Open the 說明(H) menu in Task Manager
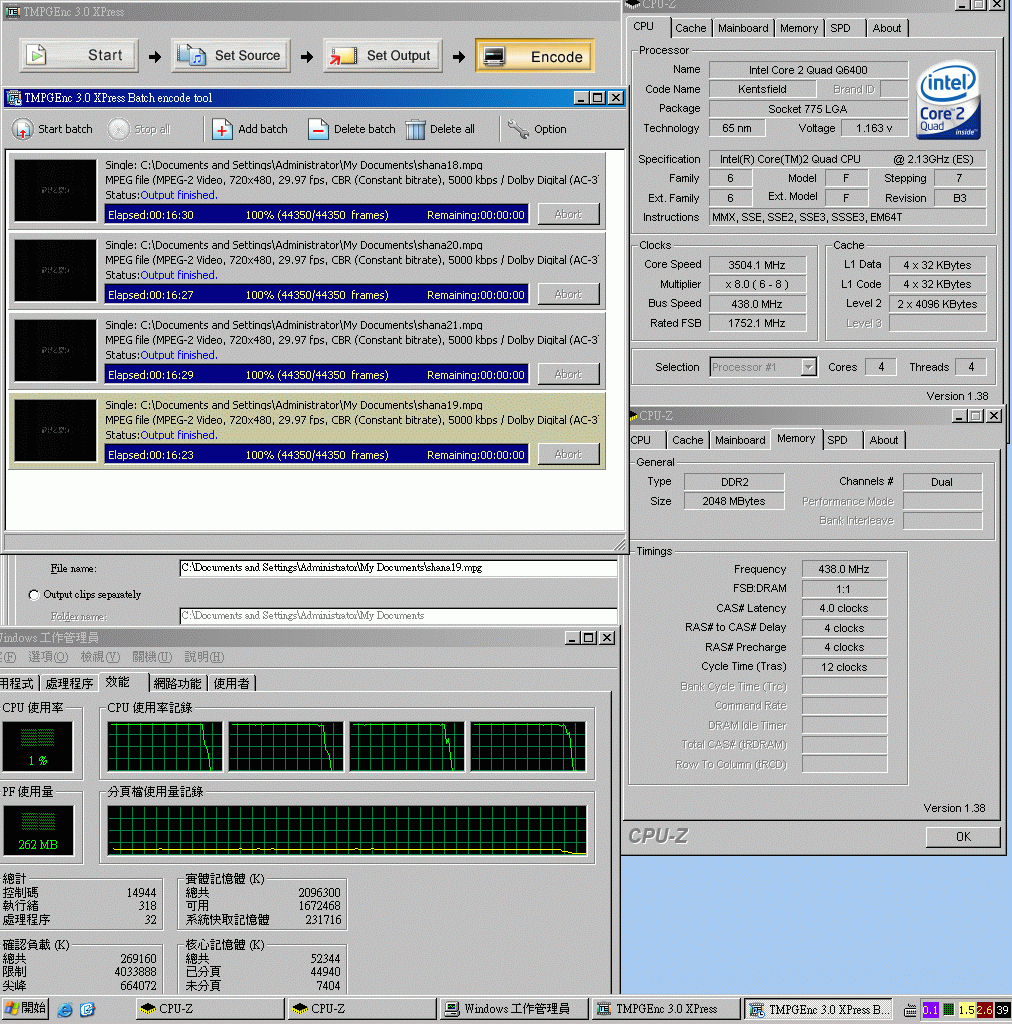1012x1024 pixels. click(x=204, y=657)
